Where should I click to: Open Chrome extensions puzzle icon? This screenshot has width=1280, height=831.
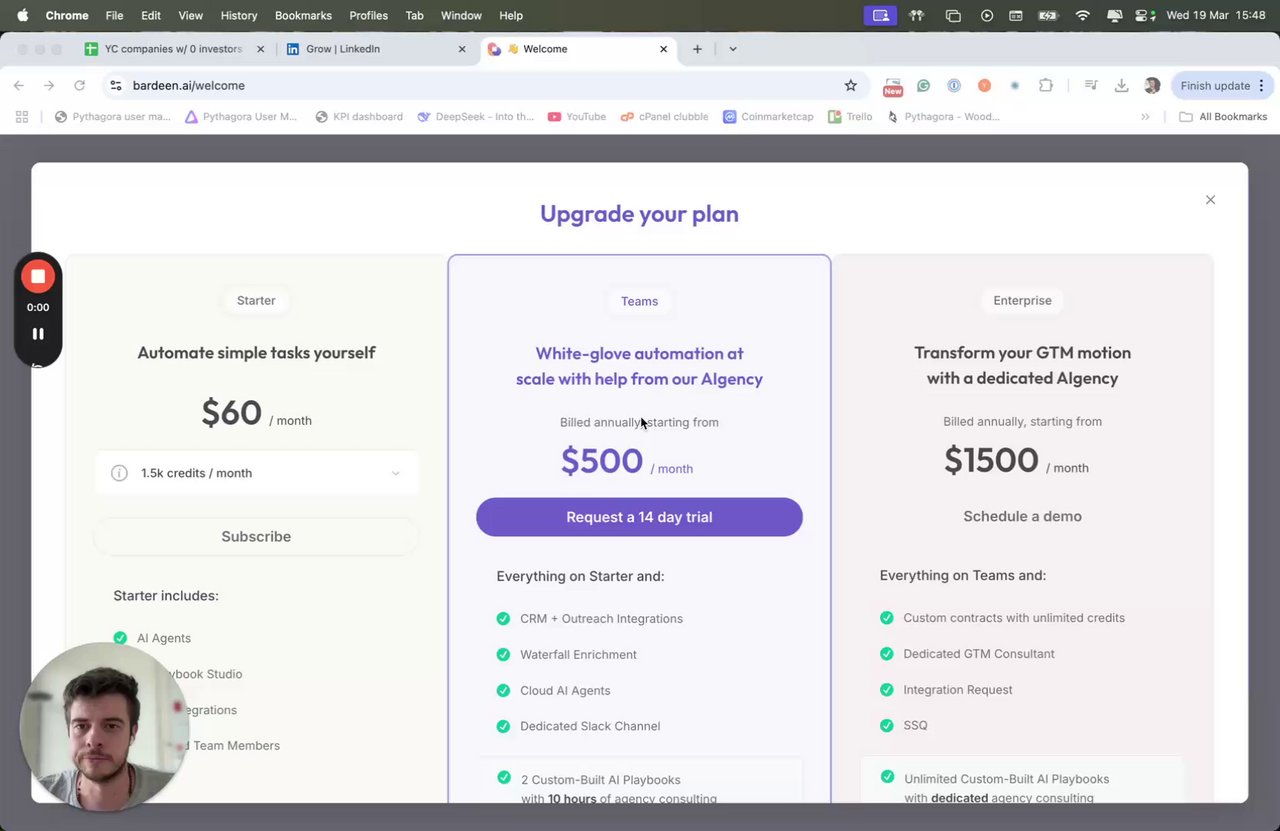click(x=1046, y=86)
